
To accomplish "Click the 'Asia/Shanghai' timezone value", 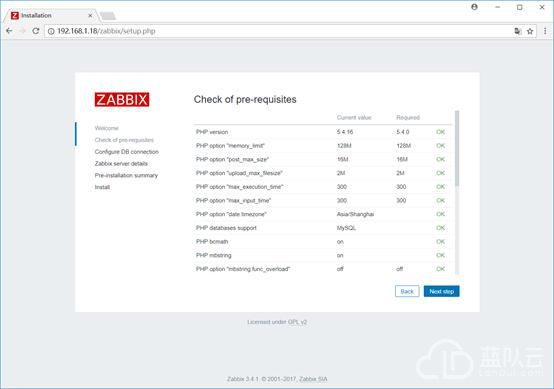I will tap(355, 214).
